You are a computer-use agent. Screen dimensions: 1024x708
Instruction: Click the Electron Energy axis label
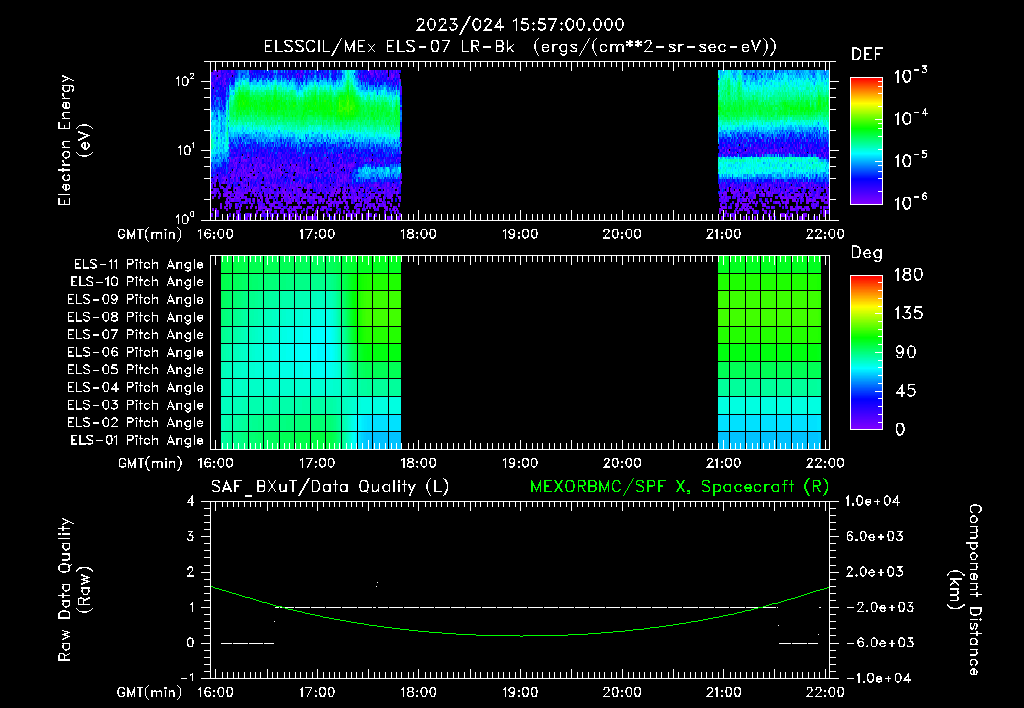(74, 140)
